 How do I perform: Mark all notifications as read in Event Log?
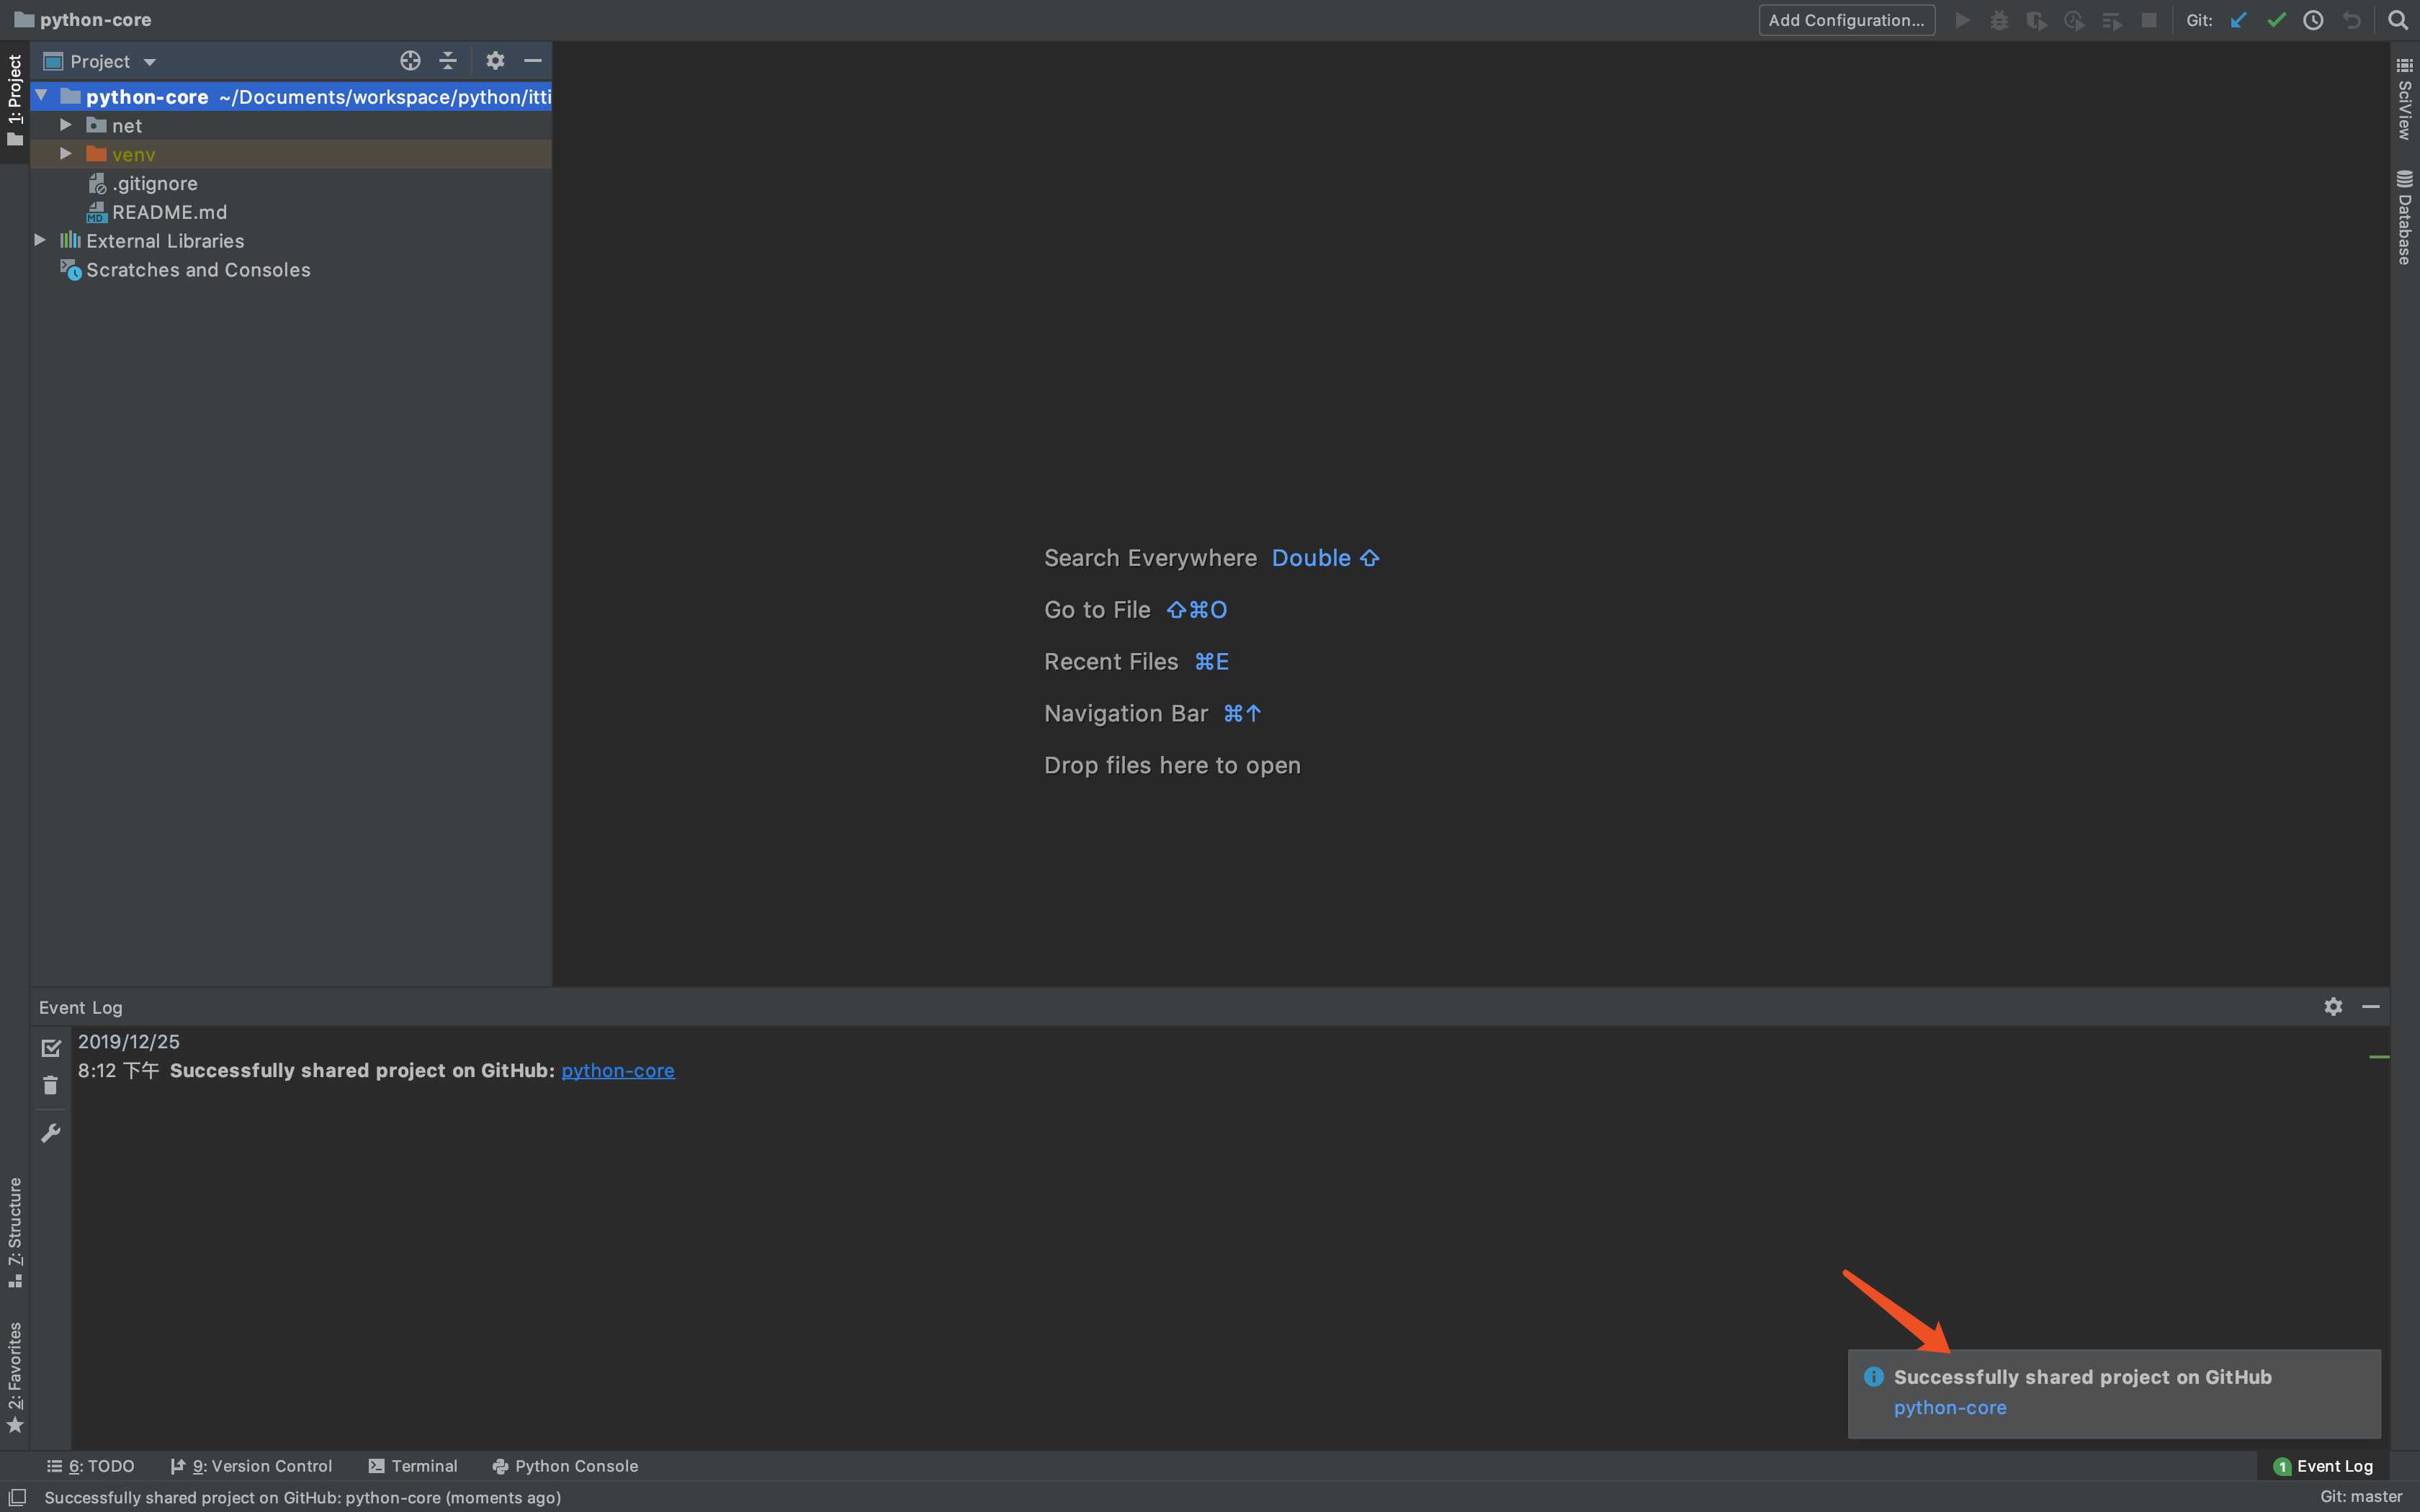pos(51,1048)
